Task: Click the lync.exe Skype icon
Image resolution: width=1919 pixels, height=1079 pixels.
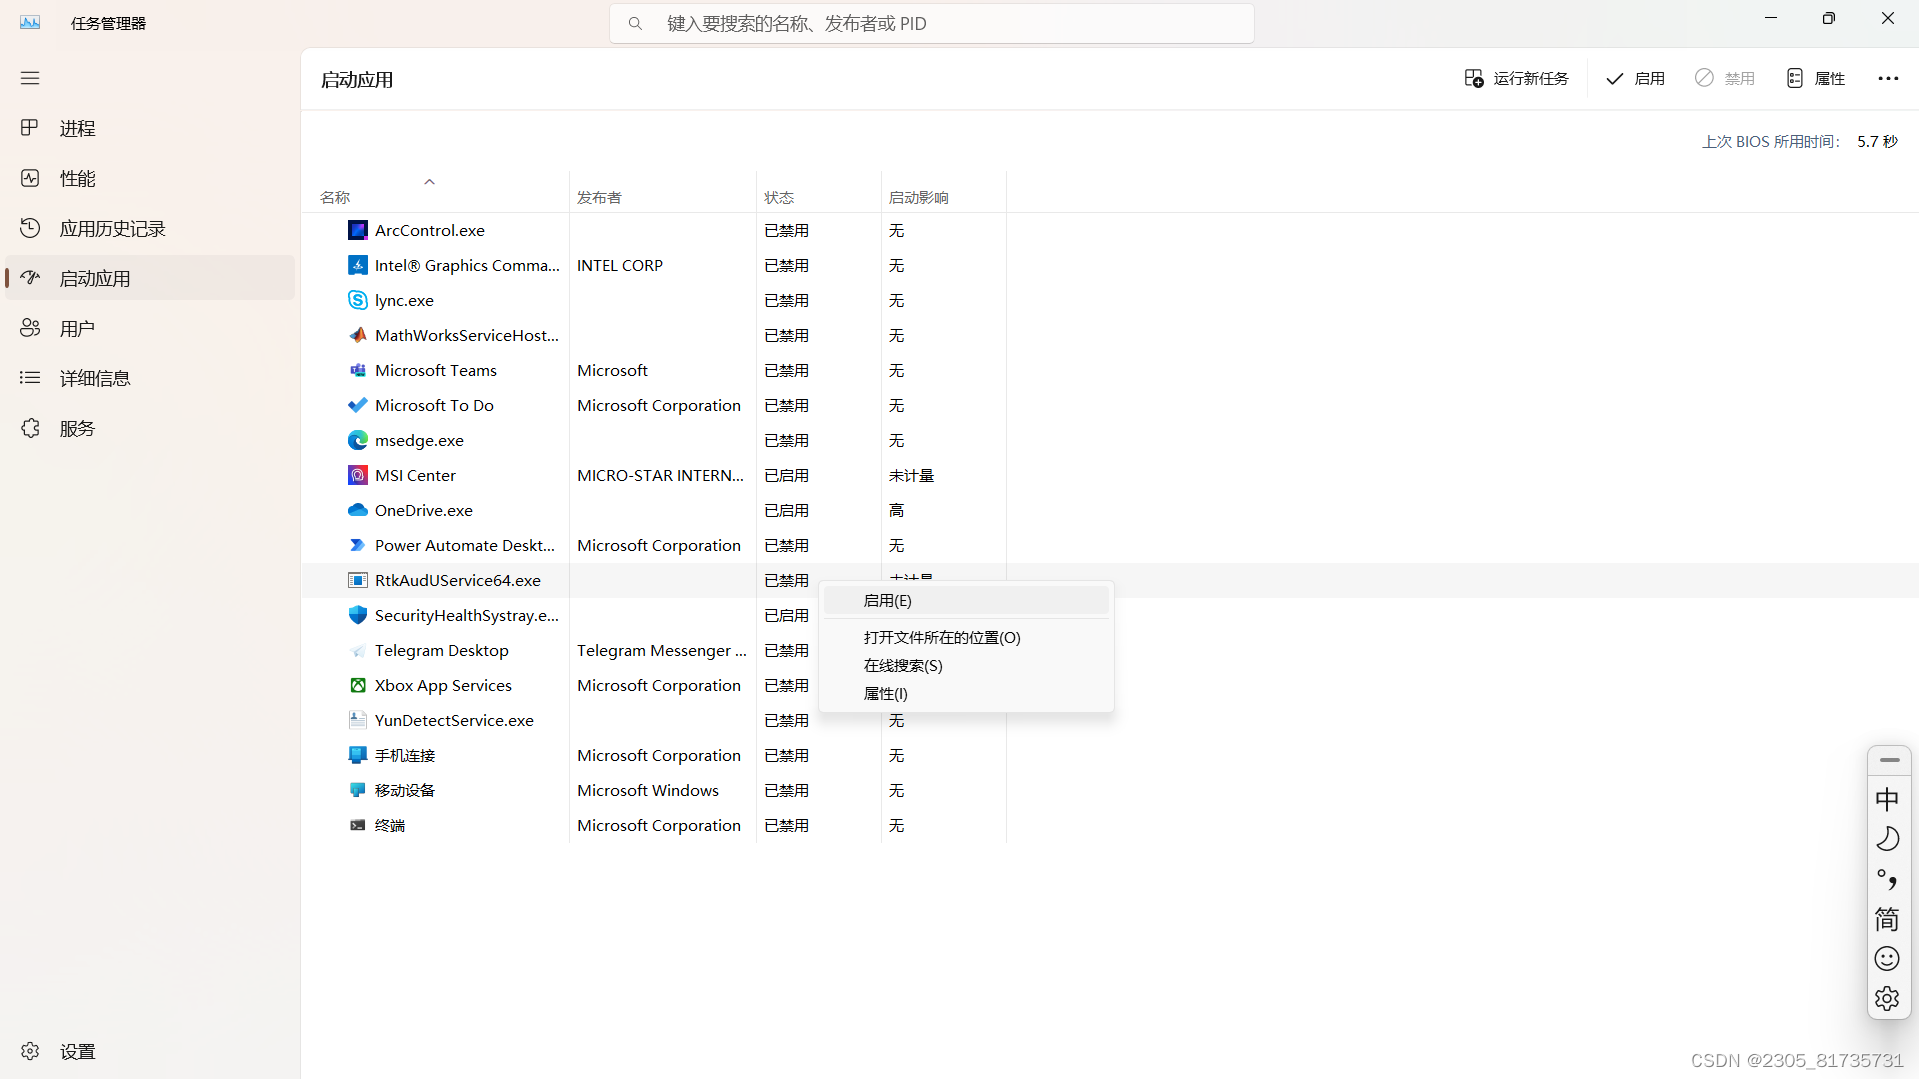Action: (x=357, y=300)
